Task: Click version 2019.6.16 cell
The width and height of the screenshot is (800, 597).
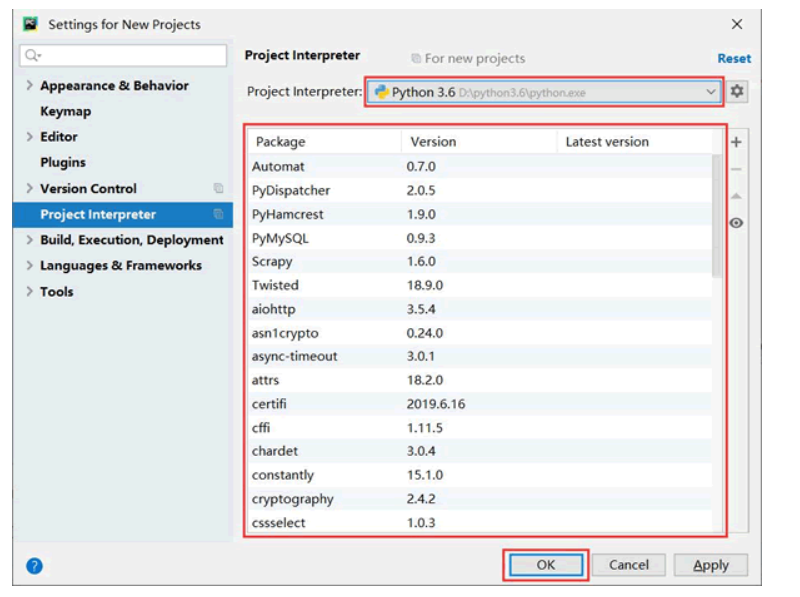Action: pyautogui.click(x=436, y=404)
